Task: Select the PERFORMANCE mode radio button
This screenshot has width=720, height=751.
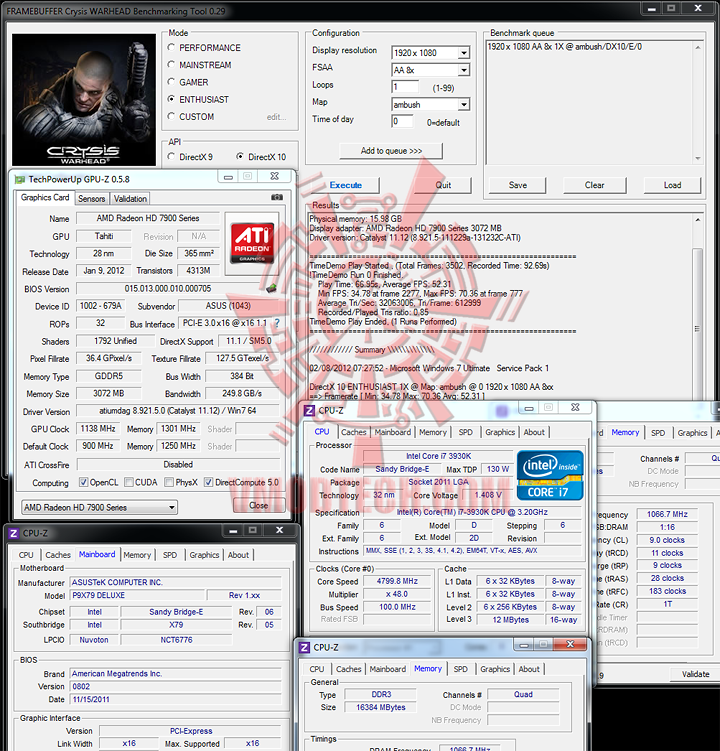Action: point(171,47)
